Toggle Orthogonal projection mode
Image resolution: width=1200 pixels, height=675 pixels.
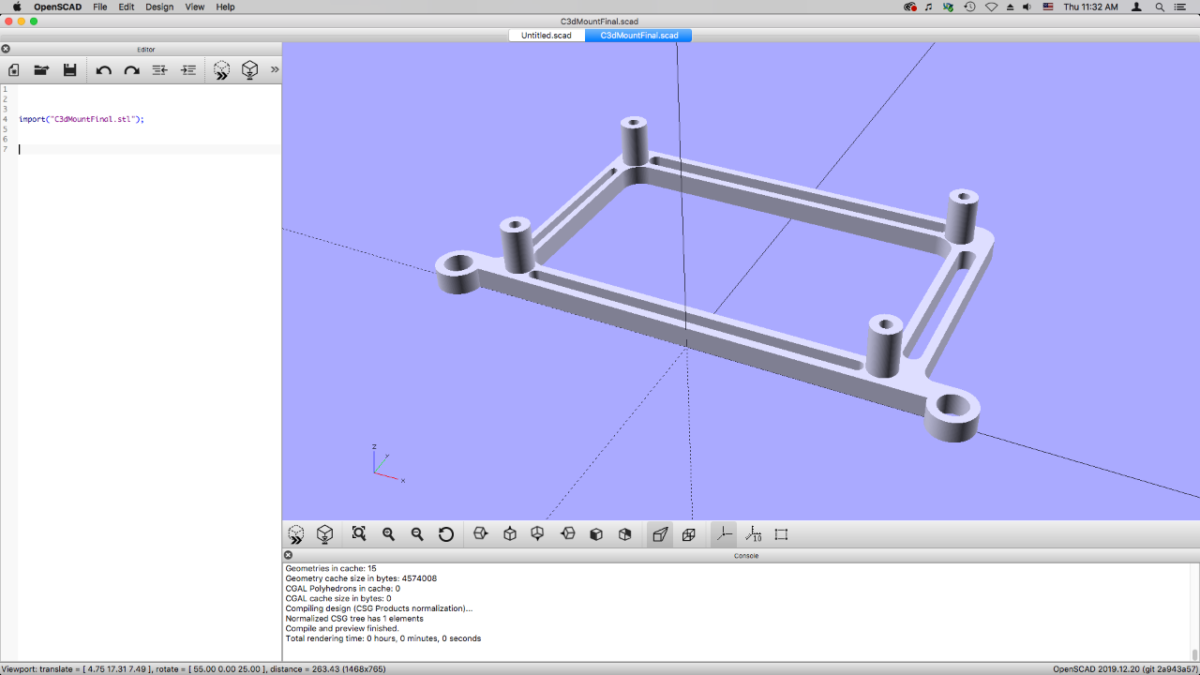(688, 534)
